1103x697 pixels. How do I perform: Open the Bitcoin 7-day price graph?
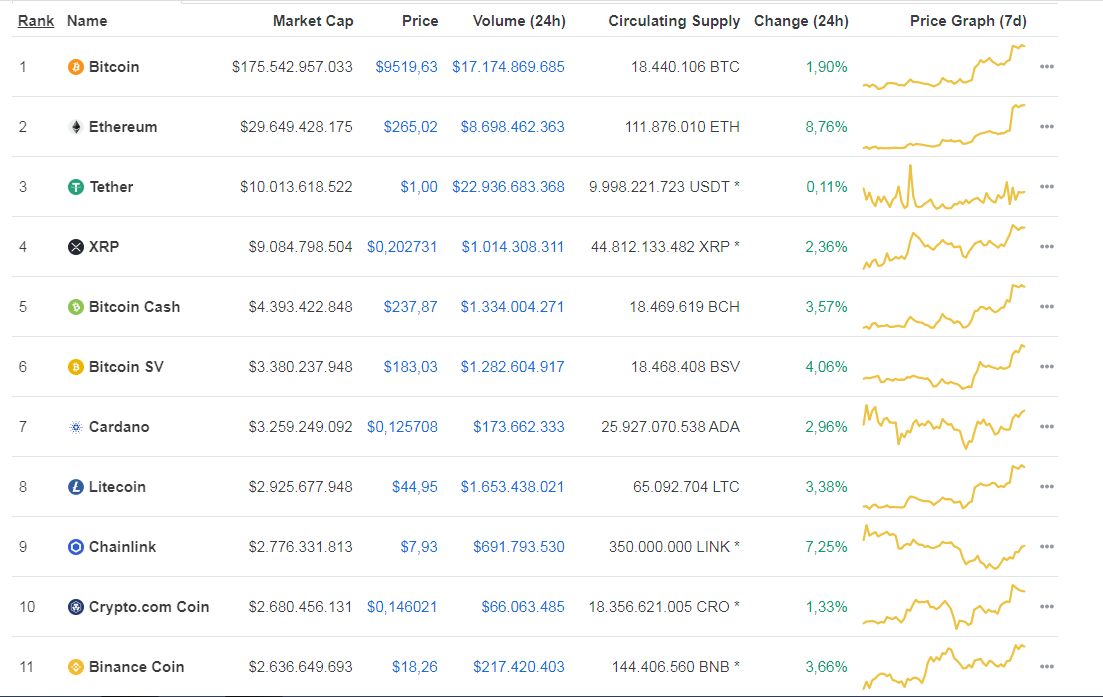click(x=944, y=67)
